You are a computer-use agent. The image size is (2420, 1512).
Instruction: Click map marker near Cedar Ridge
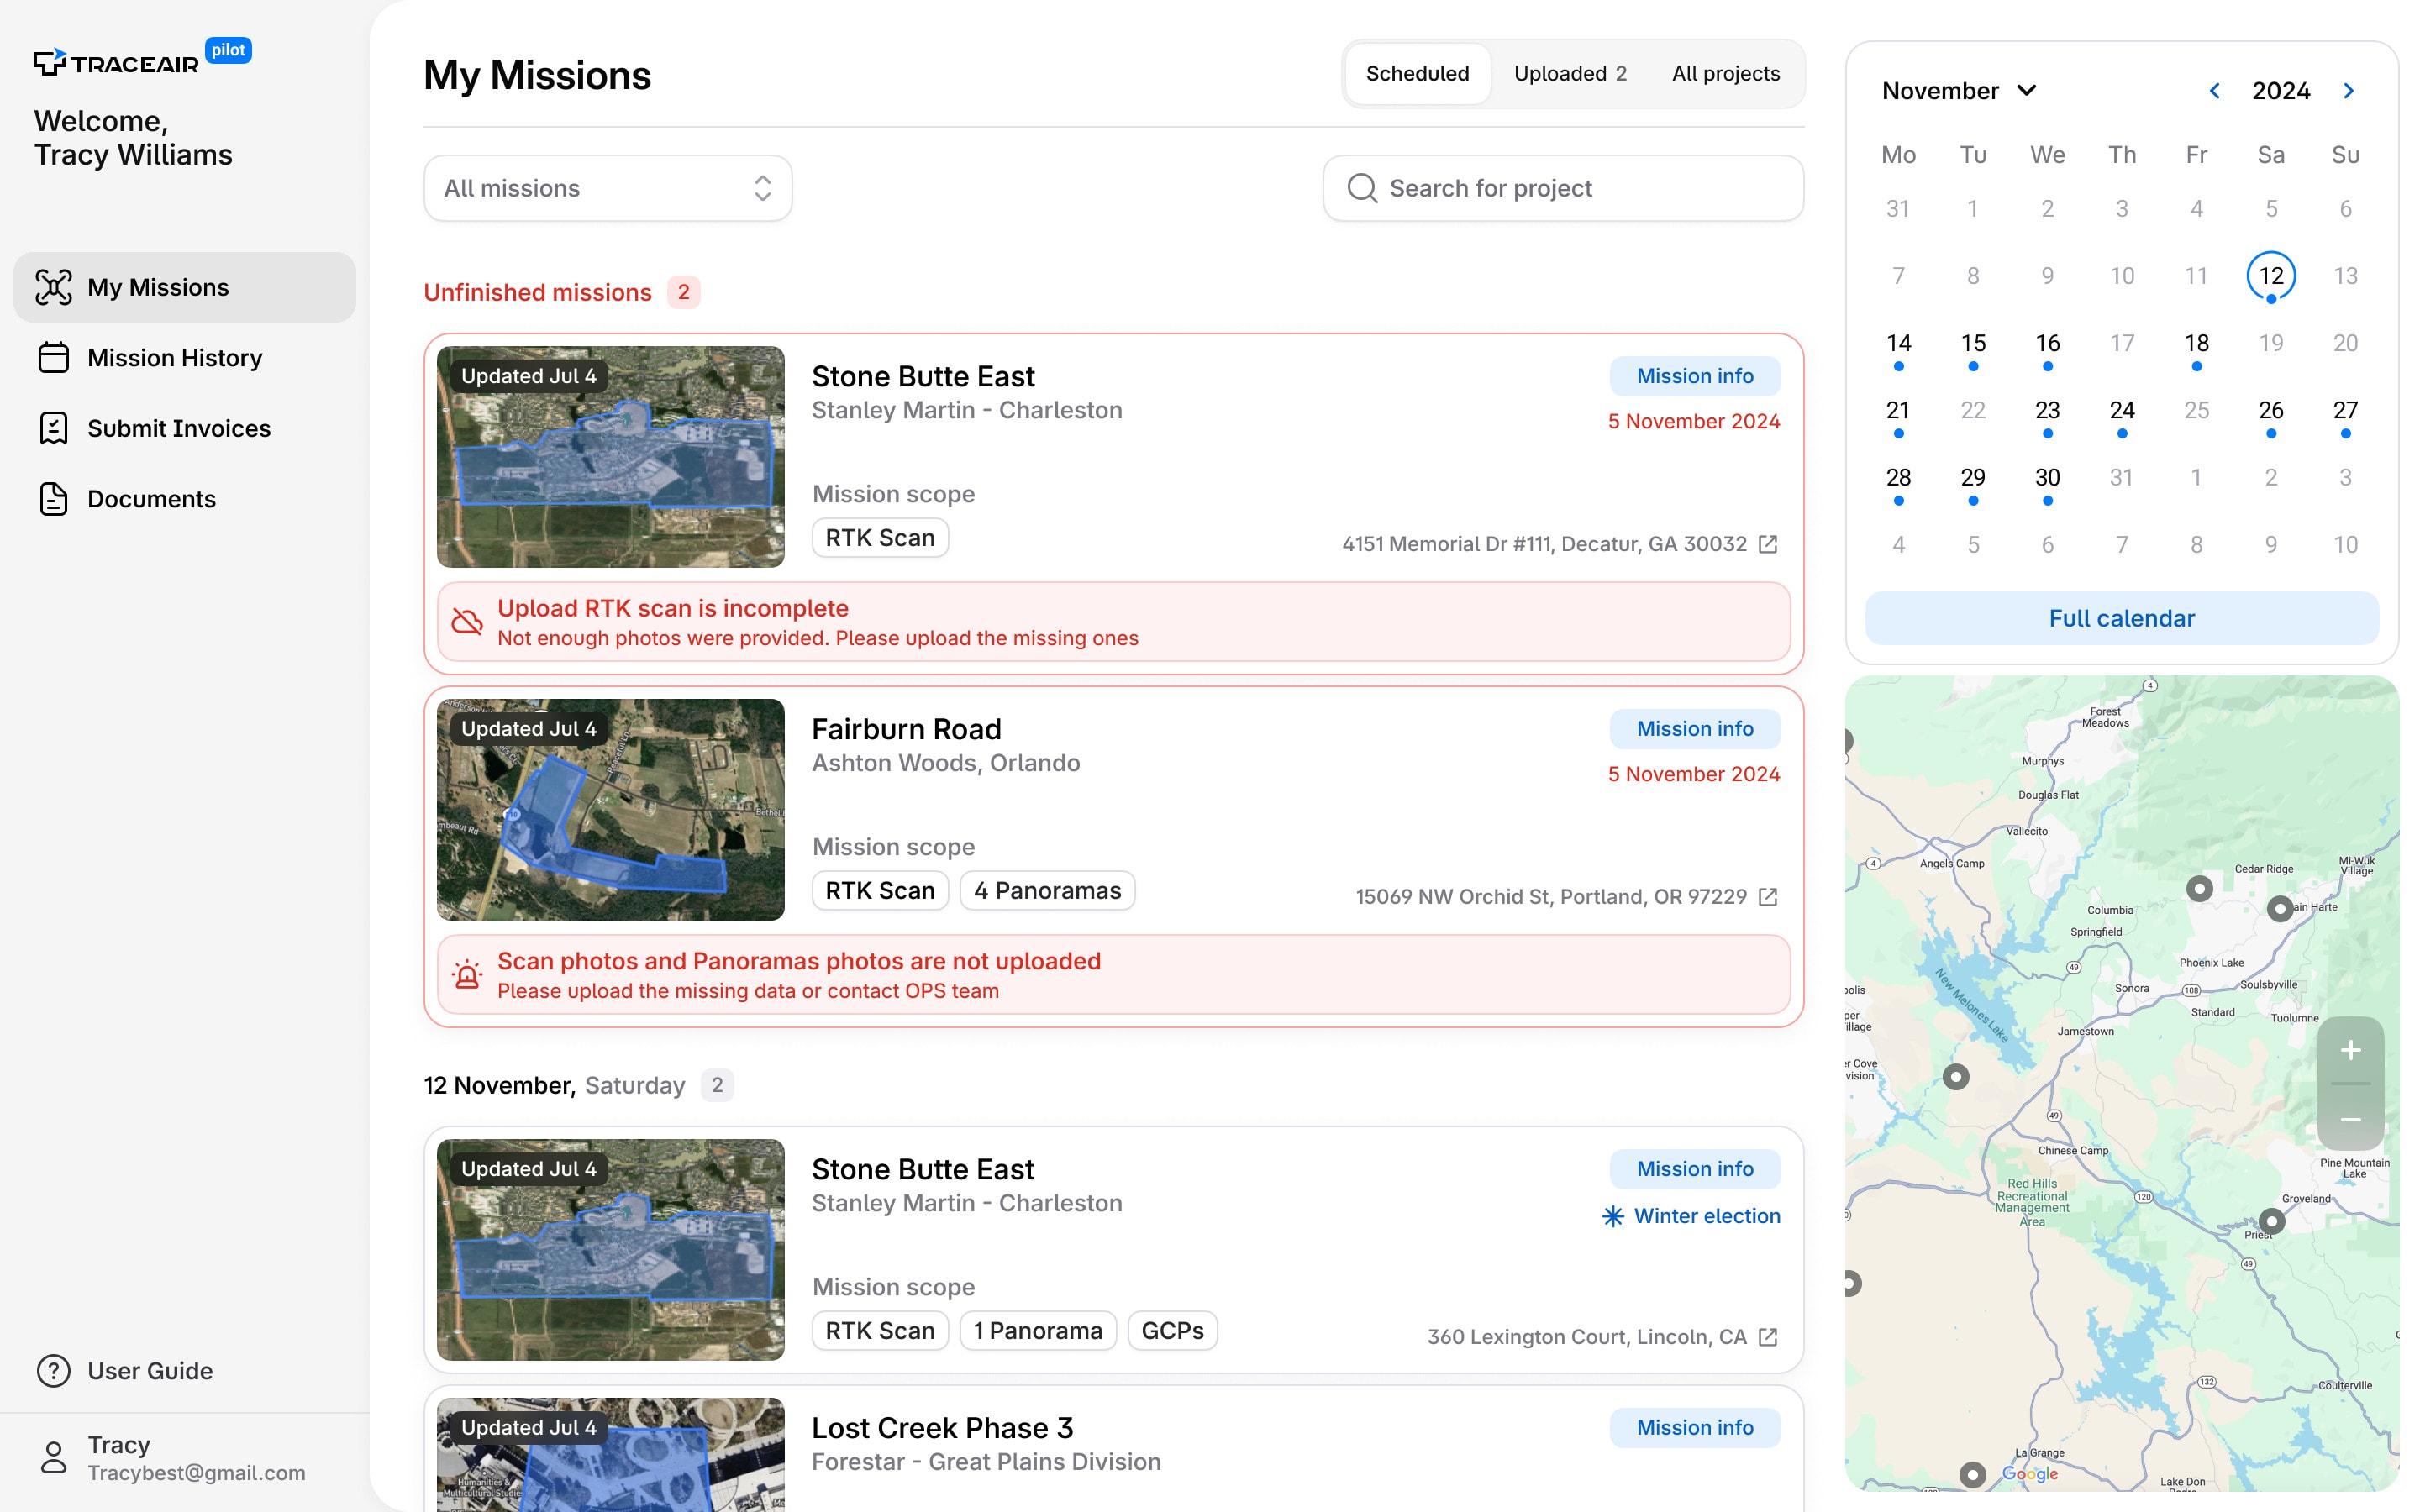(x=2199, y=888)
